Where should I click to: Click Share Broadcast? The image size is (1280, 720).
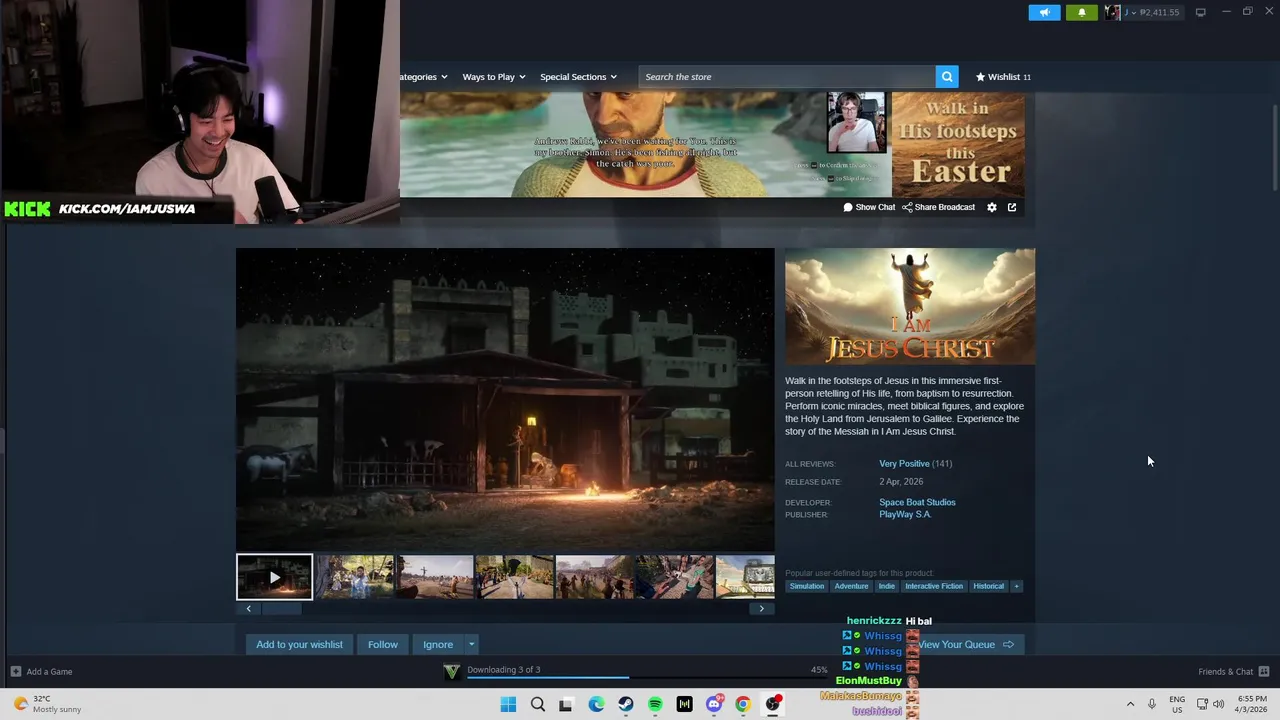[x=938, y=207]
